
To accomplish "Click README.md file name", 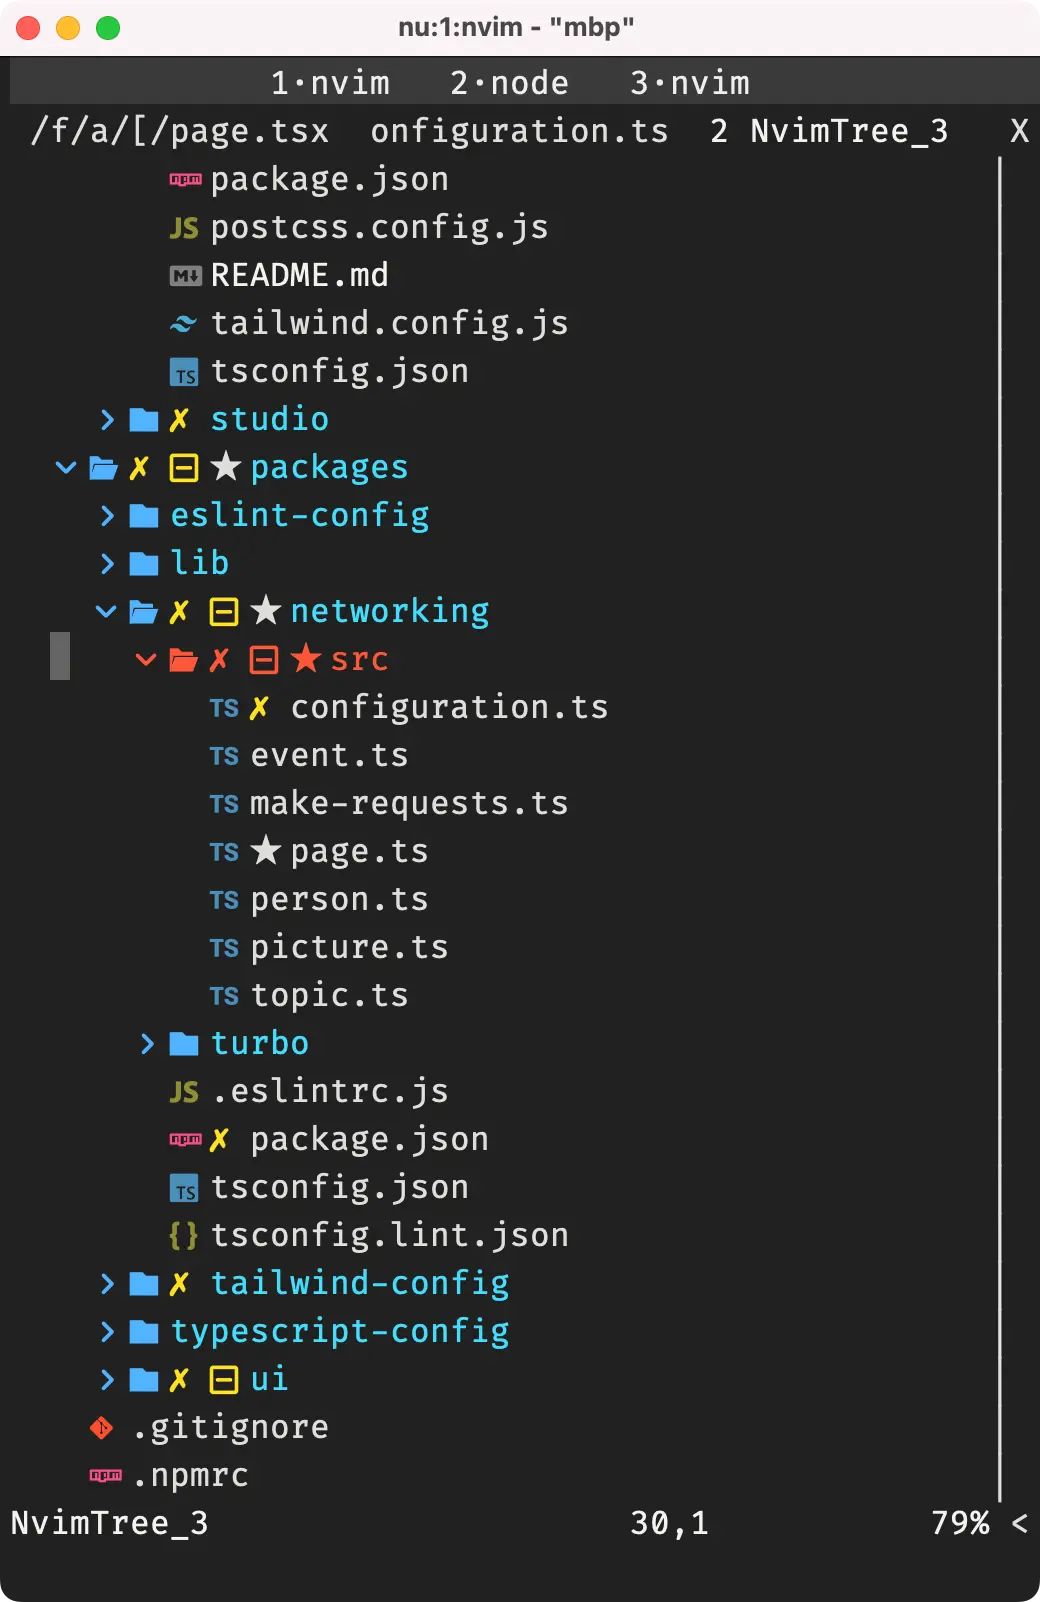I will click(x=299, y=275).
